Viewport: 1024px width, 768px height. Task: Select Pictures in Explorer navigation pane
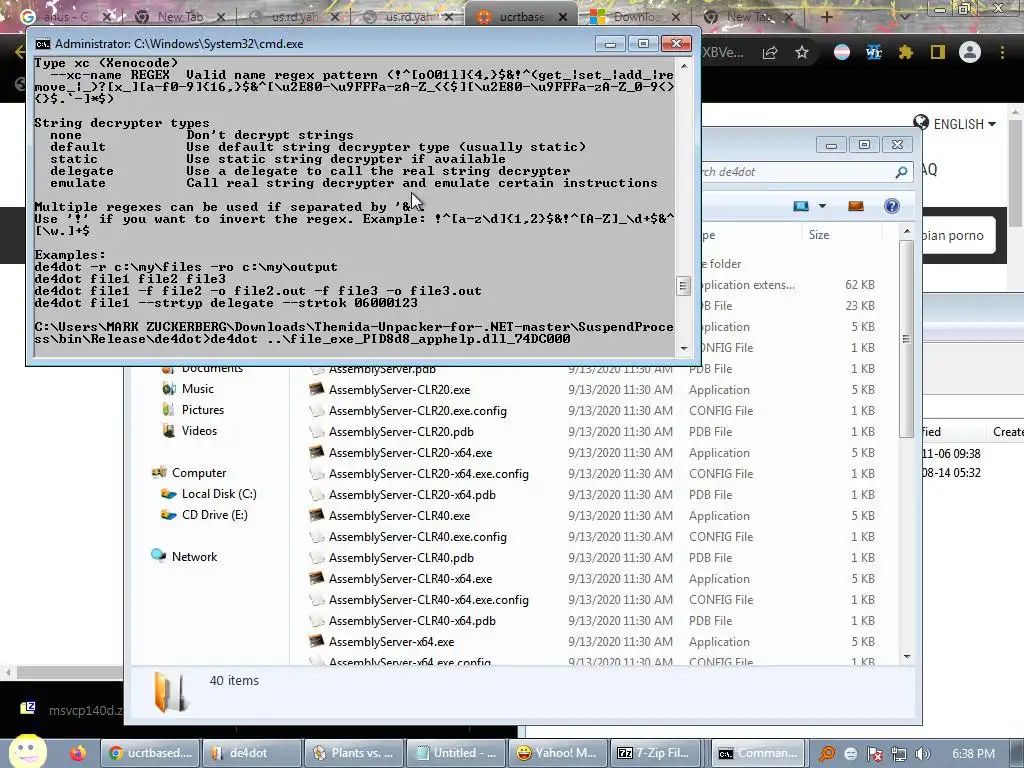(x=202, y=409)
